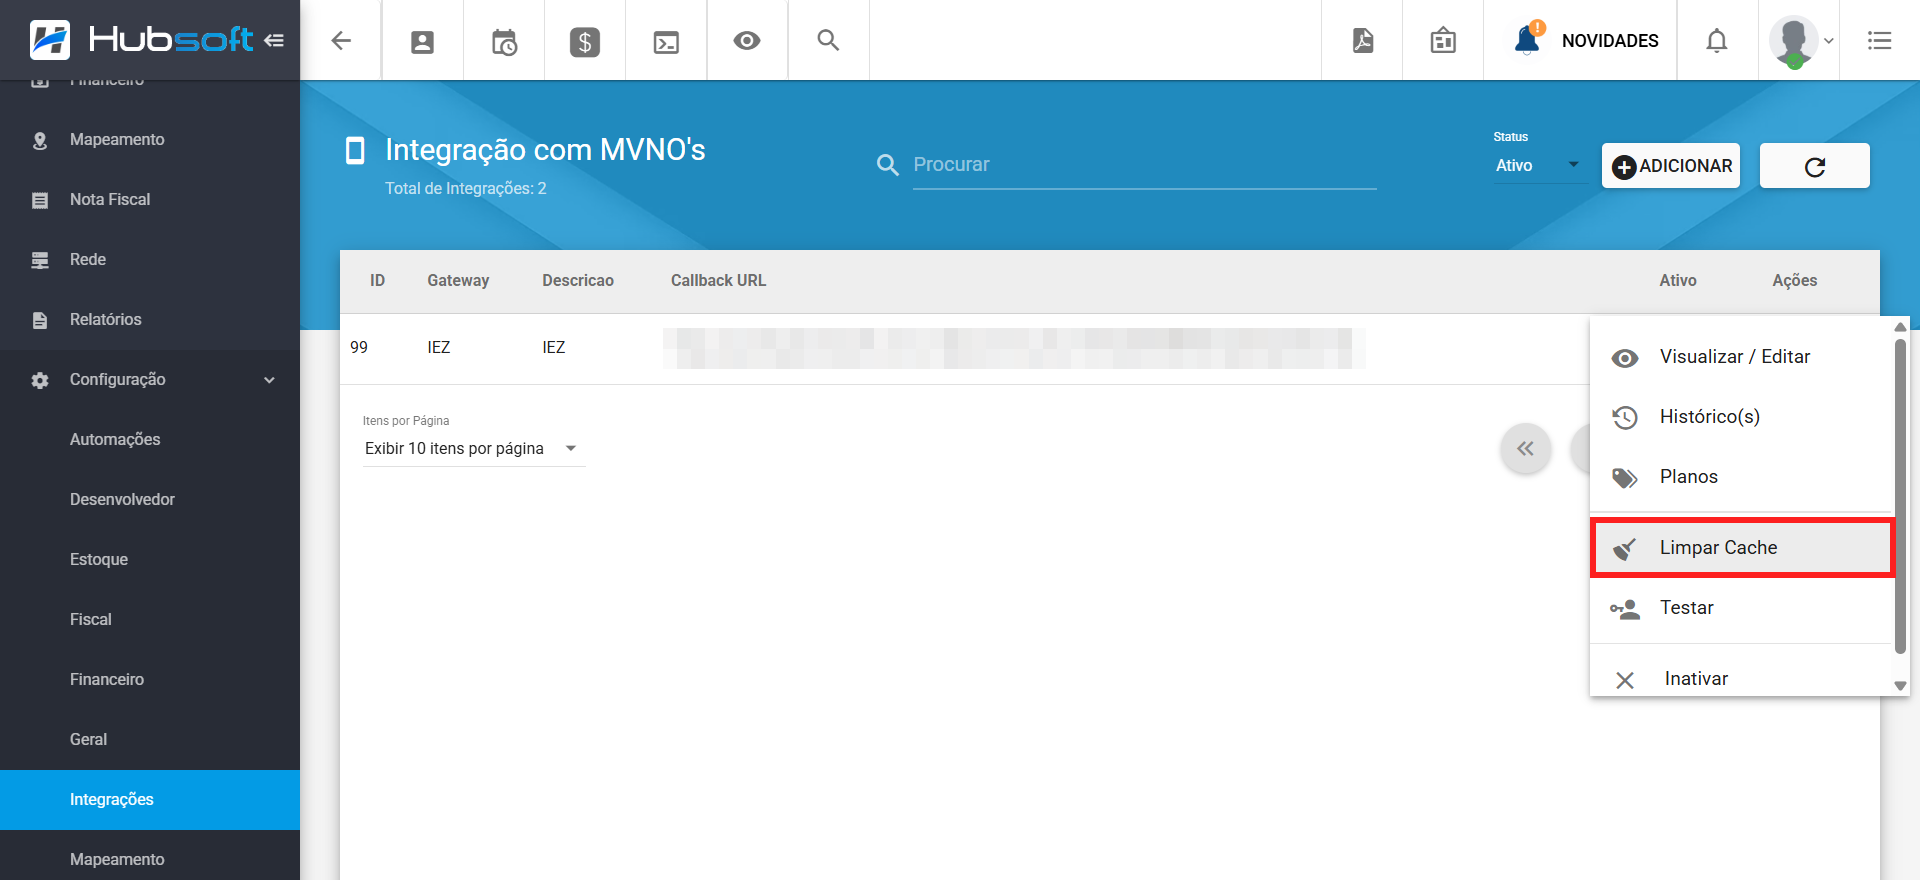Click the ADICIONAR button
The image size is (1920, 880).
click(1671, 166)
